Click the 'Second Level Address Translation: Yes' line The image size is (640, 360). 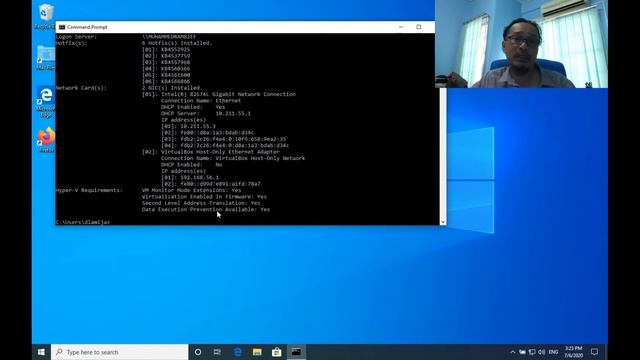[x=201, y=203]
